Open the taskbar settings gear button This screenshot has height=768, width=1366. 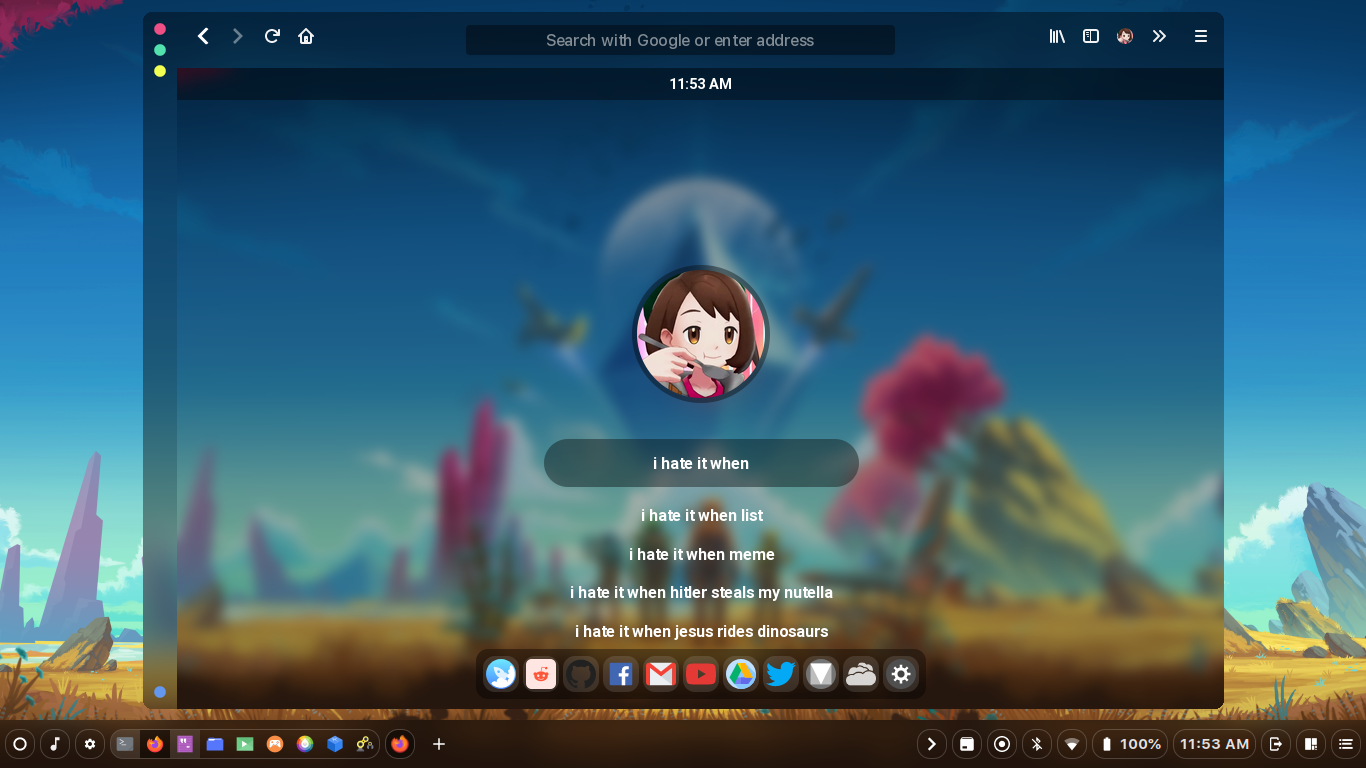click(x=90, y=744)
